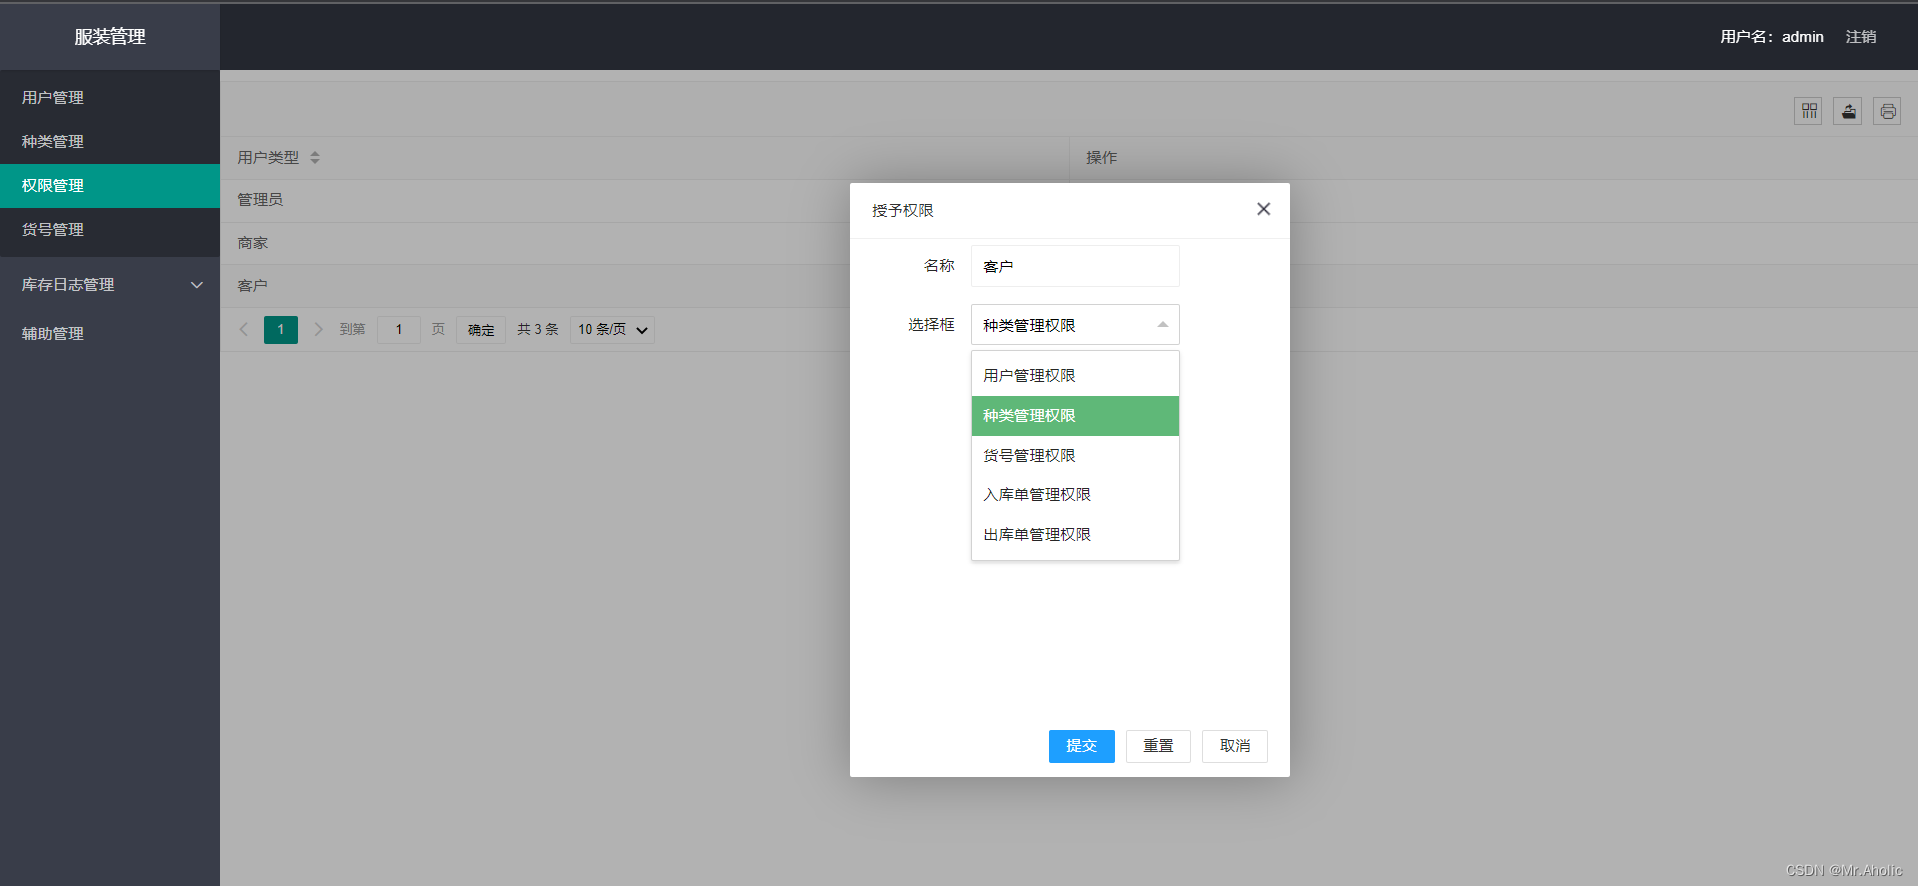Focus the 名称 input field
The image size is (1918, 886).
pos(1075,266)
